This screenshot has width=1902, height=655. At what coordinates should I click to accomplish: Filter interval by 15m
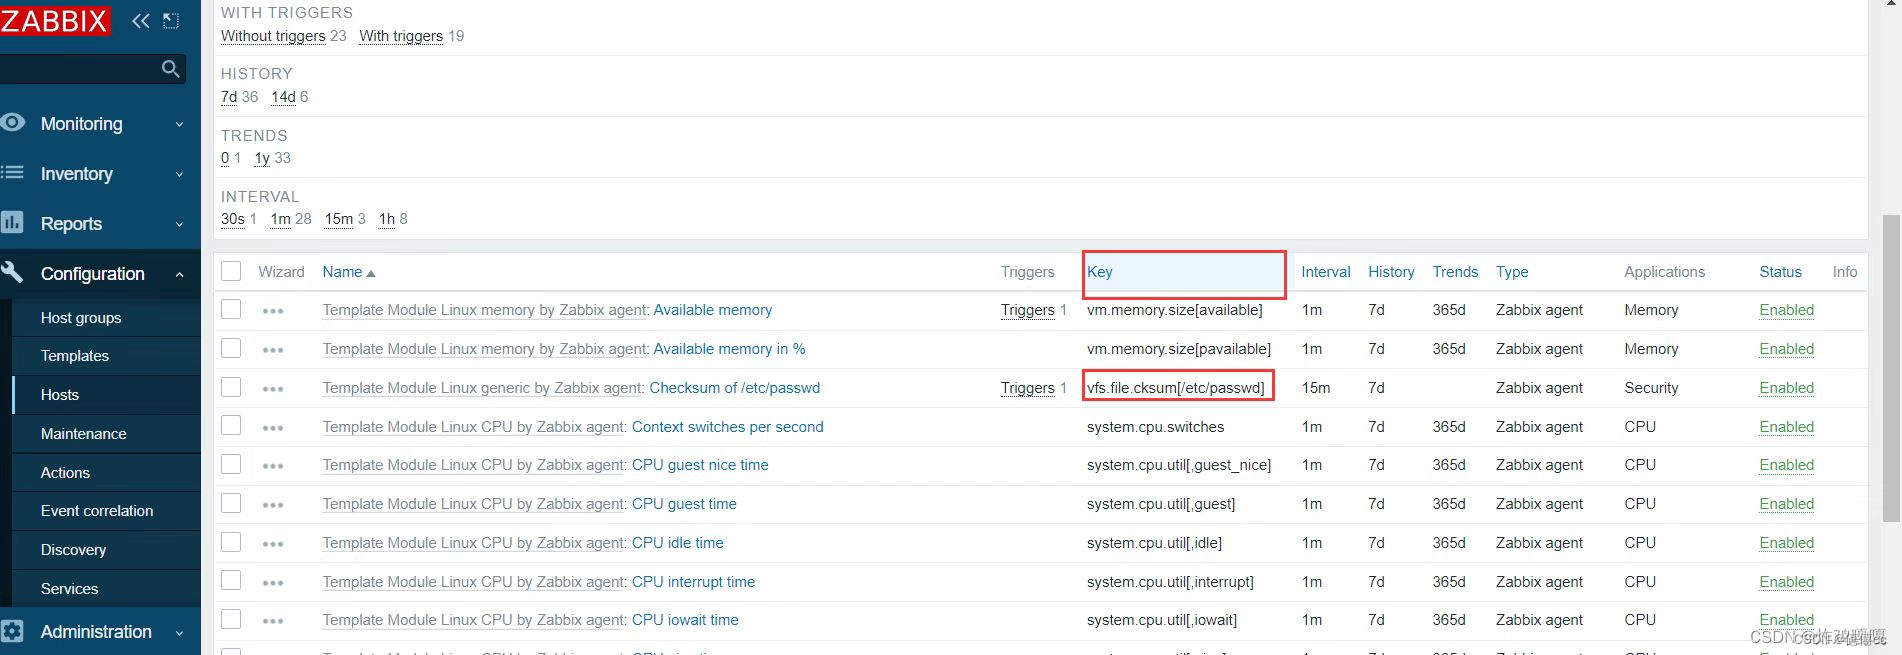pyautogui.click(x=339, y=219)
